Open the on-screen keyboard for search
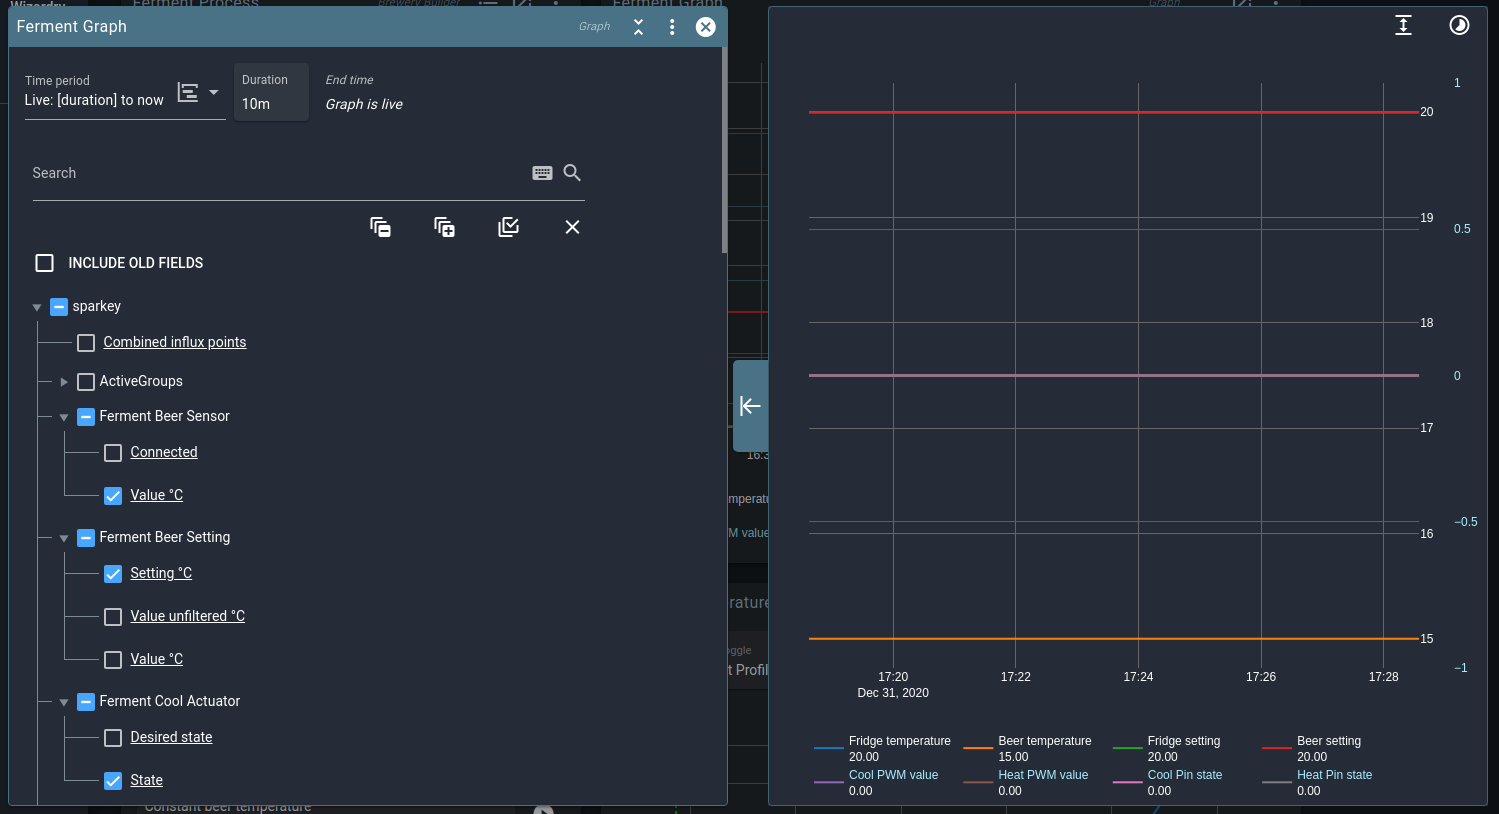This screenshot has width=1499, height=814. (x=542, y=173)
